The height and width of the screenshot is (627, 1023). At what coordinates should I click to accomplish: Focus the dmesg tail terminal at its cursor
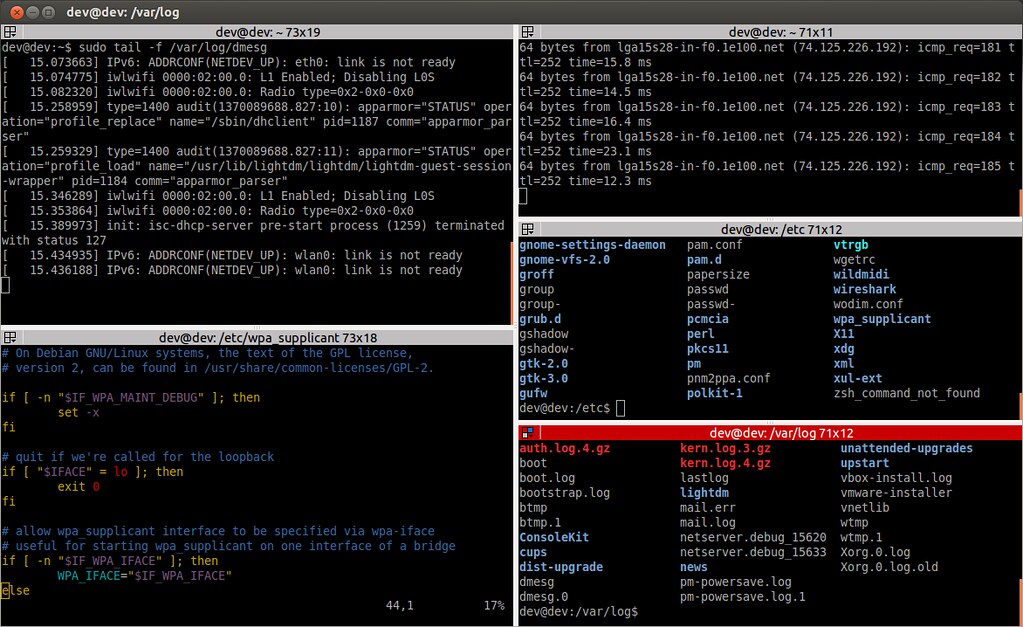[x=6, y=285]
